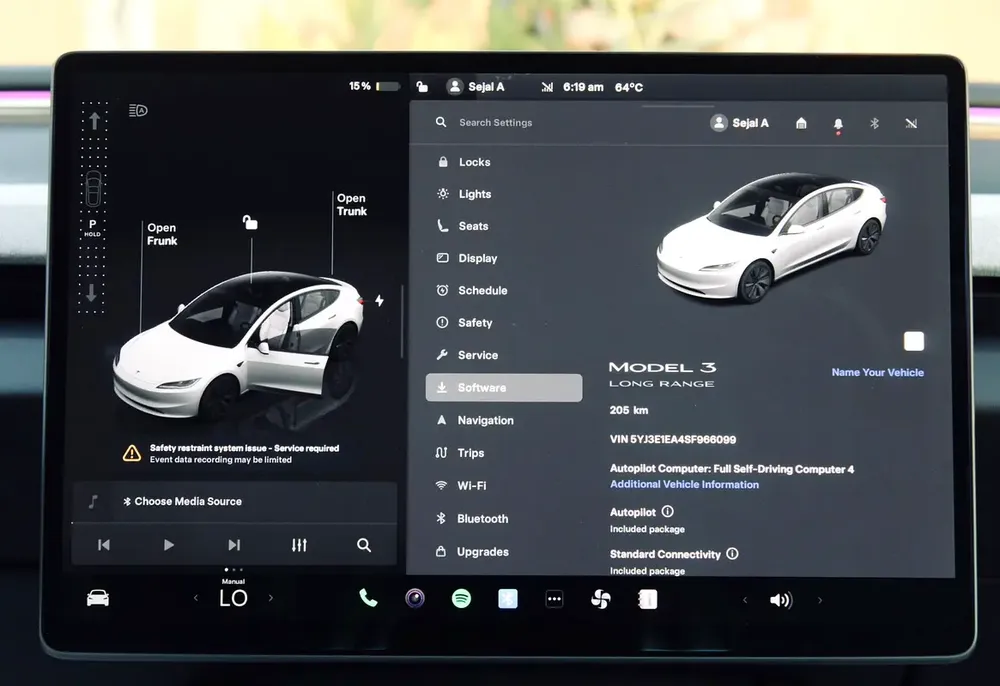Toggle the auto headlights icon
This screenshot has width=1000, height=686.
pyautogui.click(x=138, y=110)
